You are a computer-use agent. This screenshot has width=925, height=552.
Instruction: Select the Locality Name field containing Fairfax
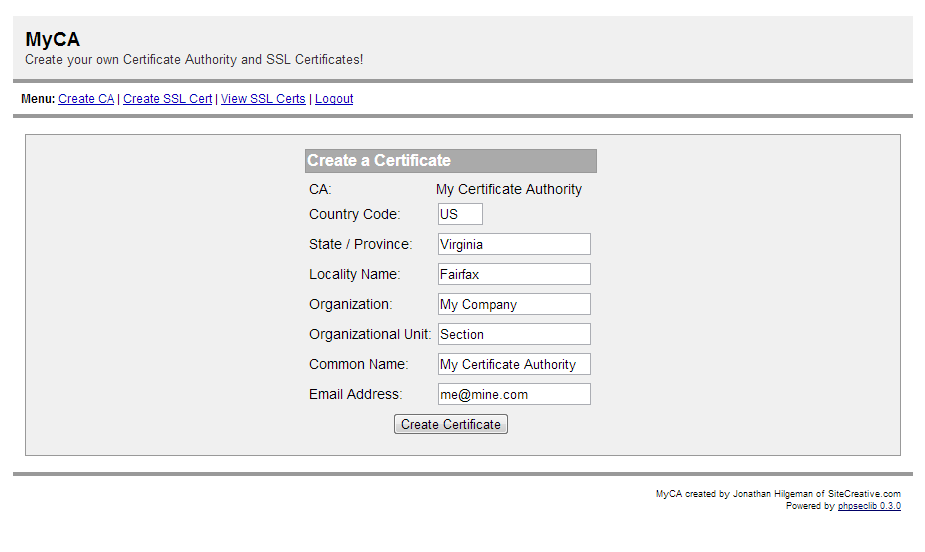coord(514,274)
